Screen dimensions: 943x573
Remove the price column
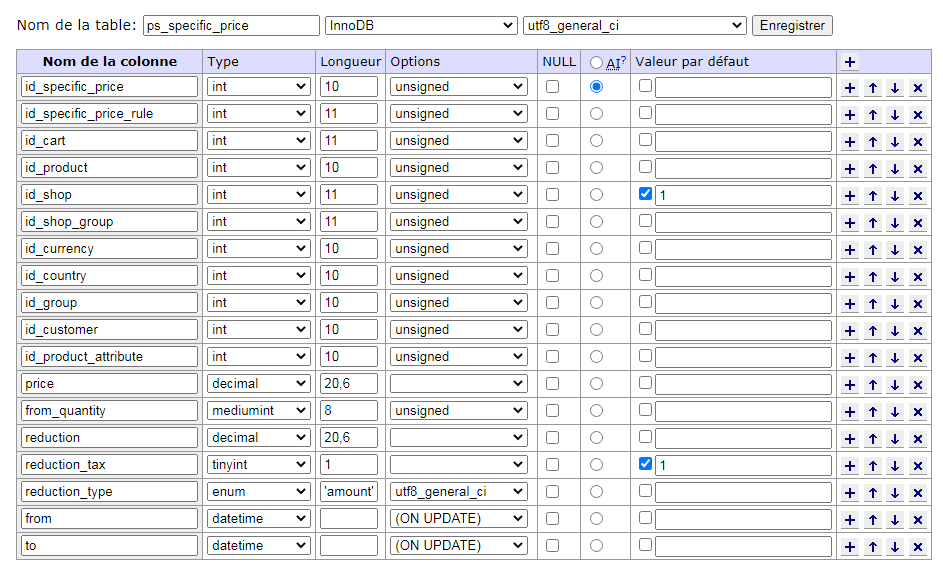[918, 385]
